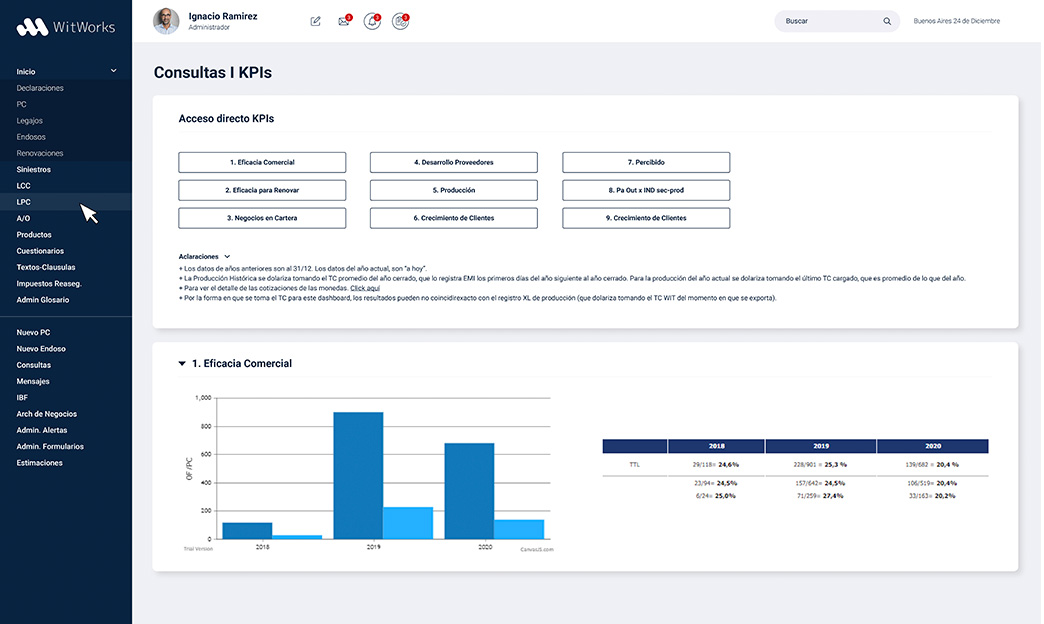Click the circular icon right of the bell
This screenshot has width=1044, height=624.
click(x=400, y=21)
